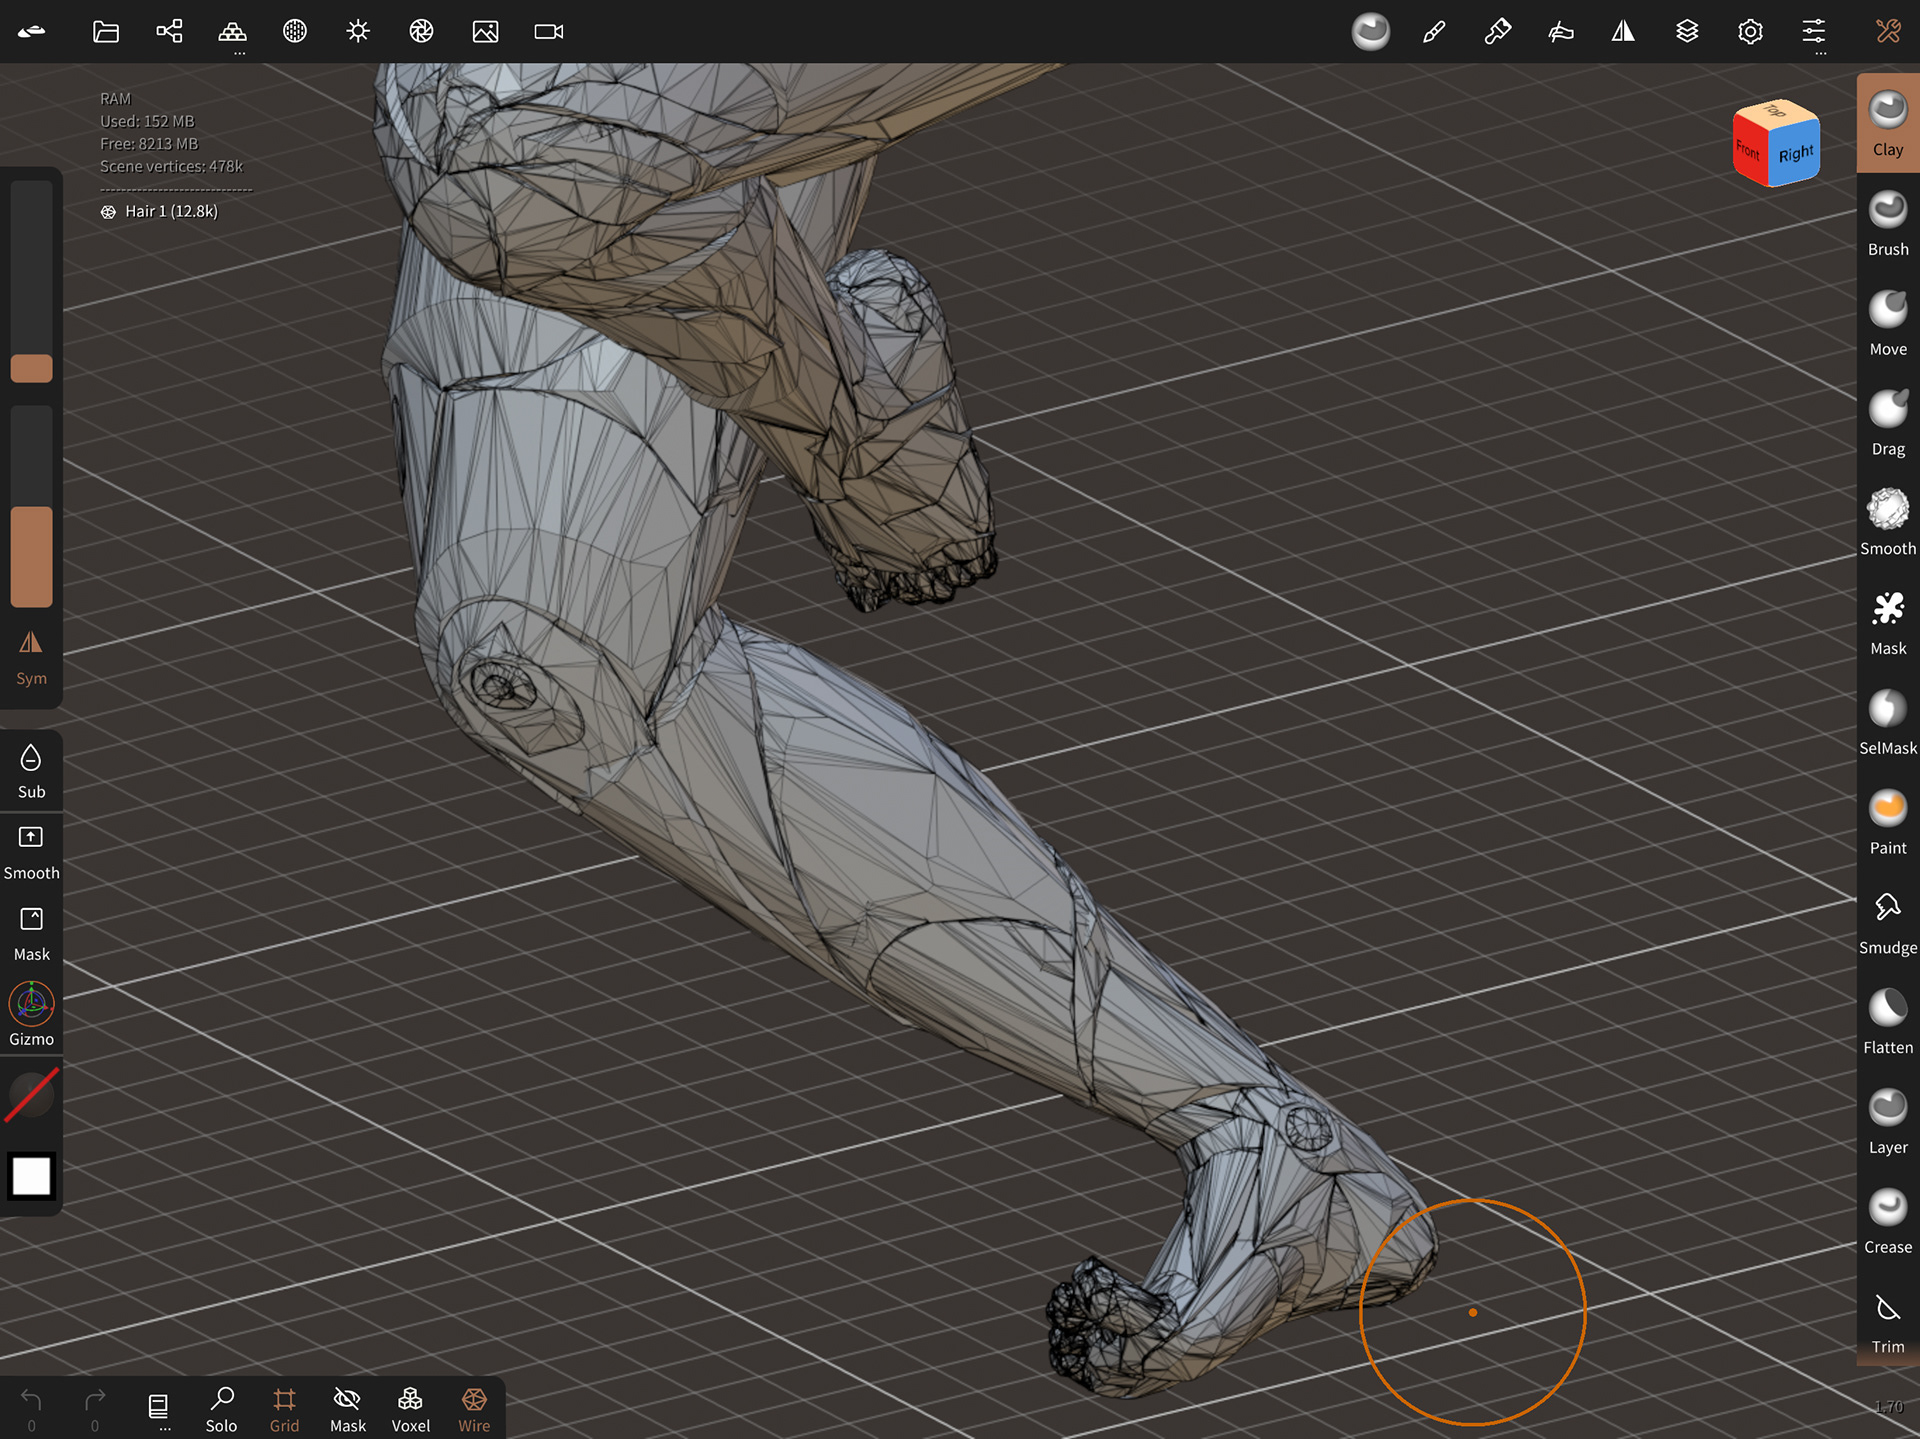The image size is (1920, 1439).
Task: Select the Trim tool
Action: (x=1888, y=1321)
